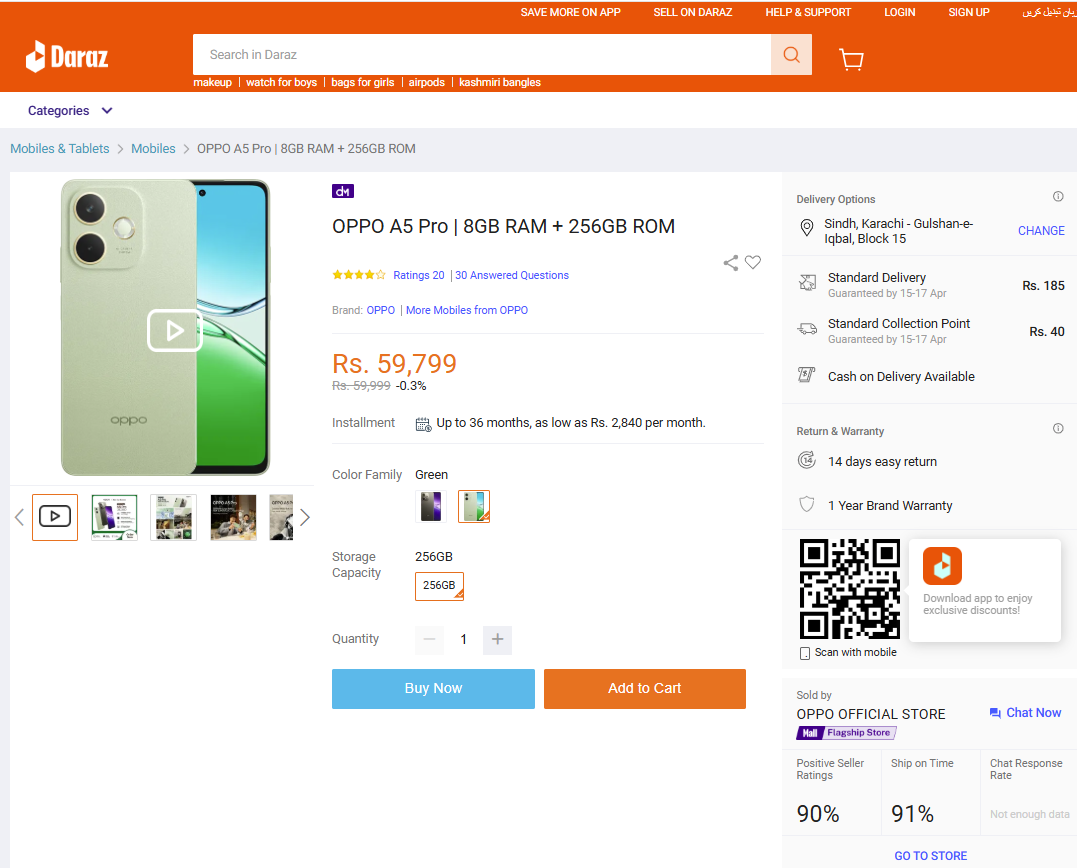The width and height of the screenshot is (1077, 868).
Task: Open 30 Answered Questions link
Action: [512, 275]
